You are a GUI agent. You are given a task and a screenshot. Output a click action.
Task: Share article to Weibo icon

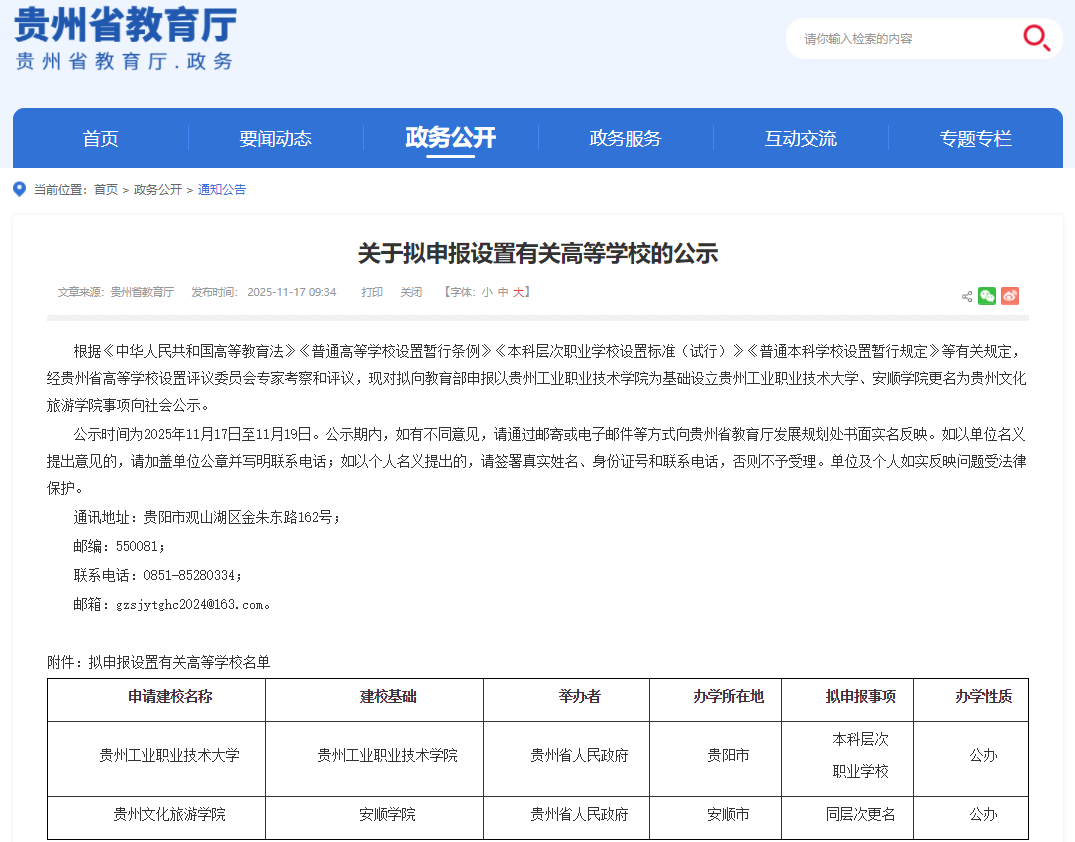[1010, 296]
